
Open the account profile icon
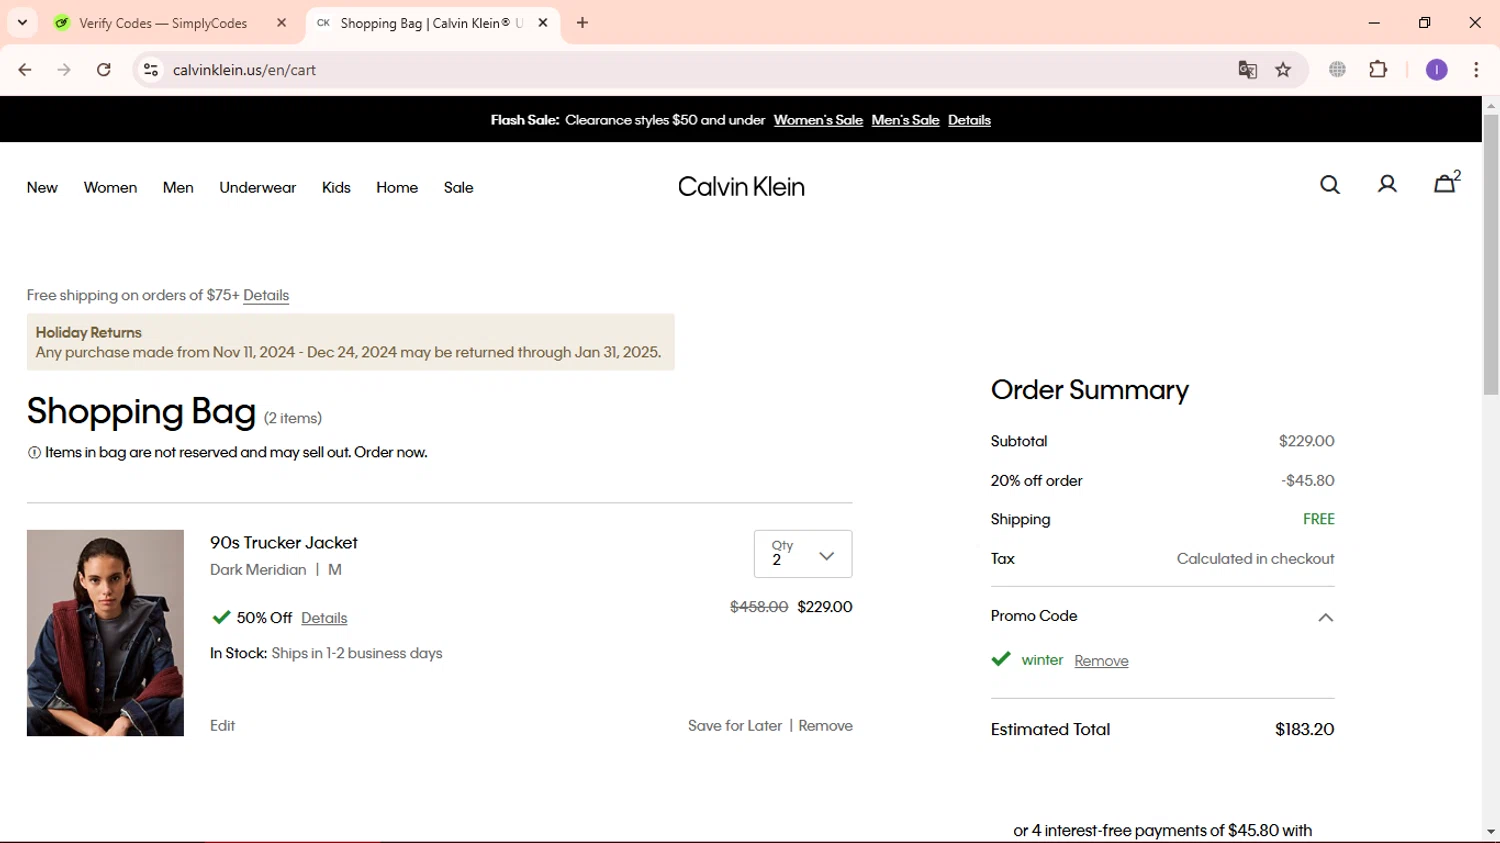click(1387, 185)
